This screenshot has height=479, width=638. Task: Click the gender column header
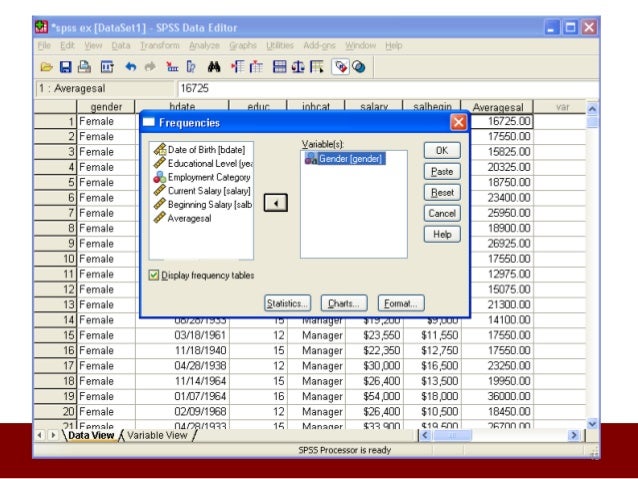[x=106, y=107]
